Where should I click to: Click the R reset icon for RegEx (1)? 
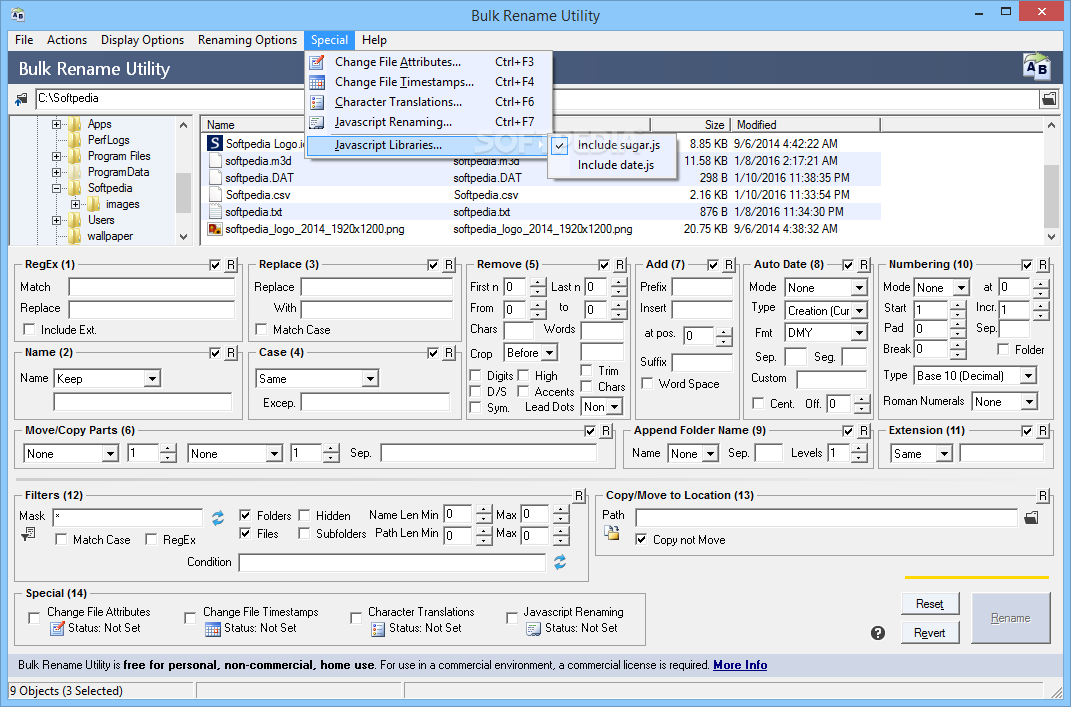231,265
